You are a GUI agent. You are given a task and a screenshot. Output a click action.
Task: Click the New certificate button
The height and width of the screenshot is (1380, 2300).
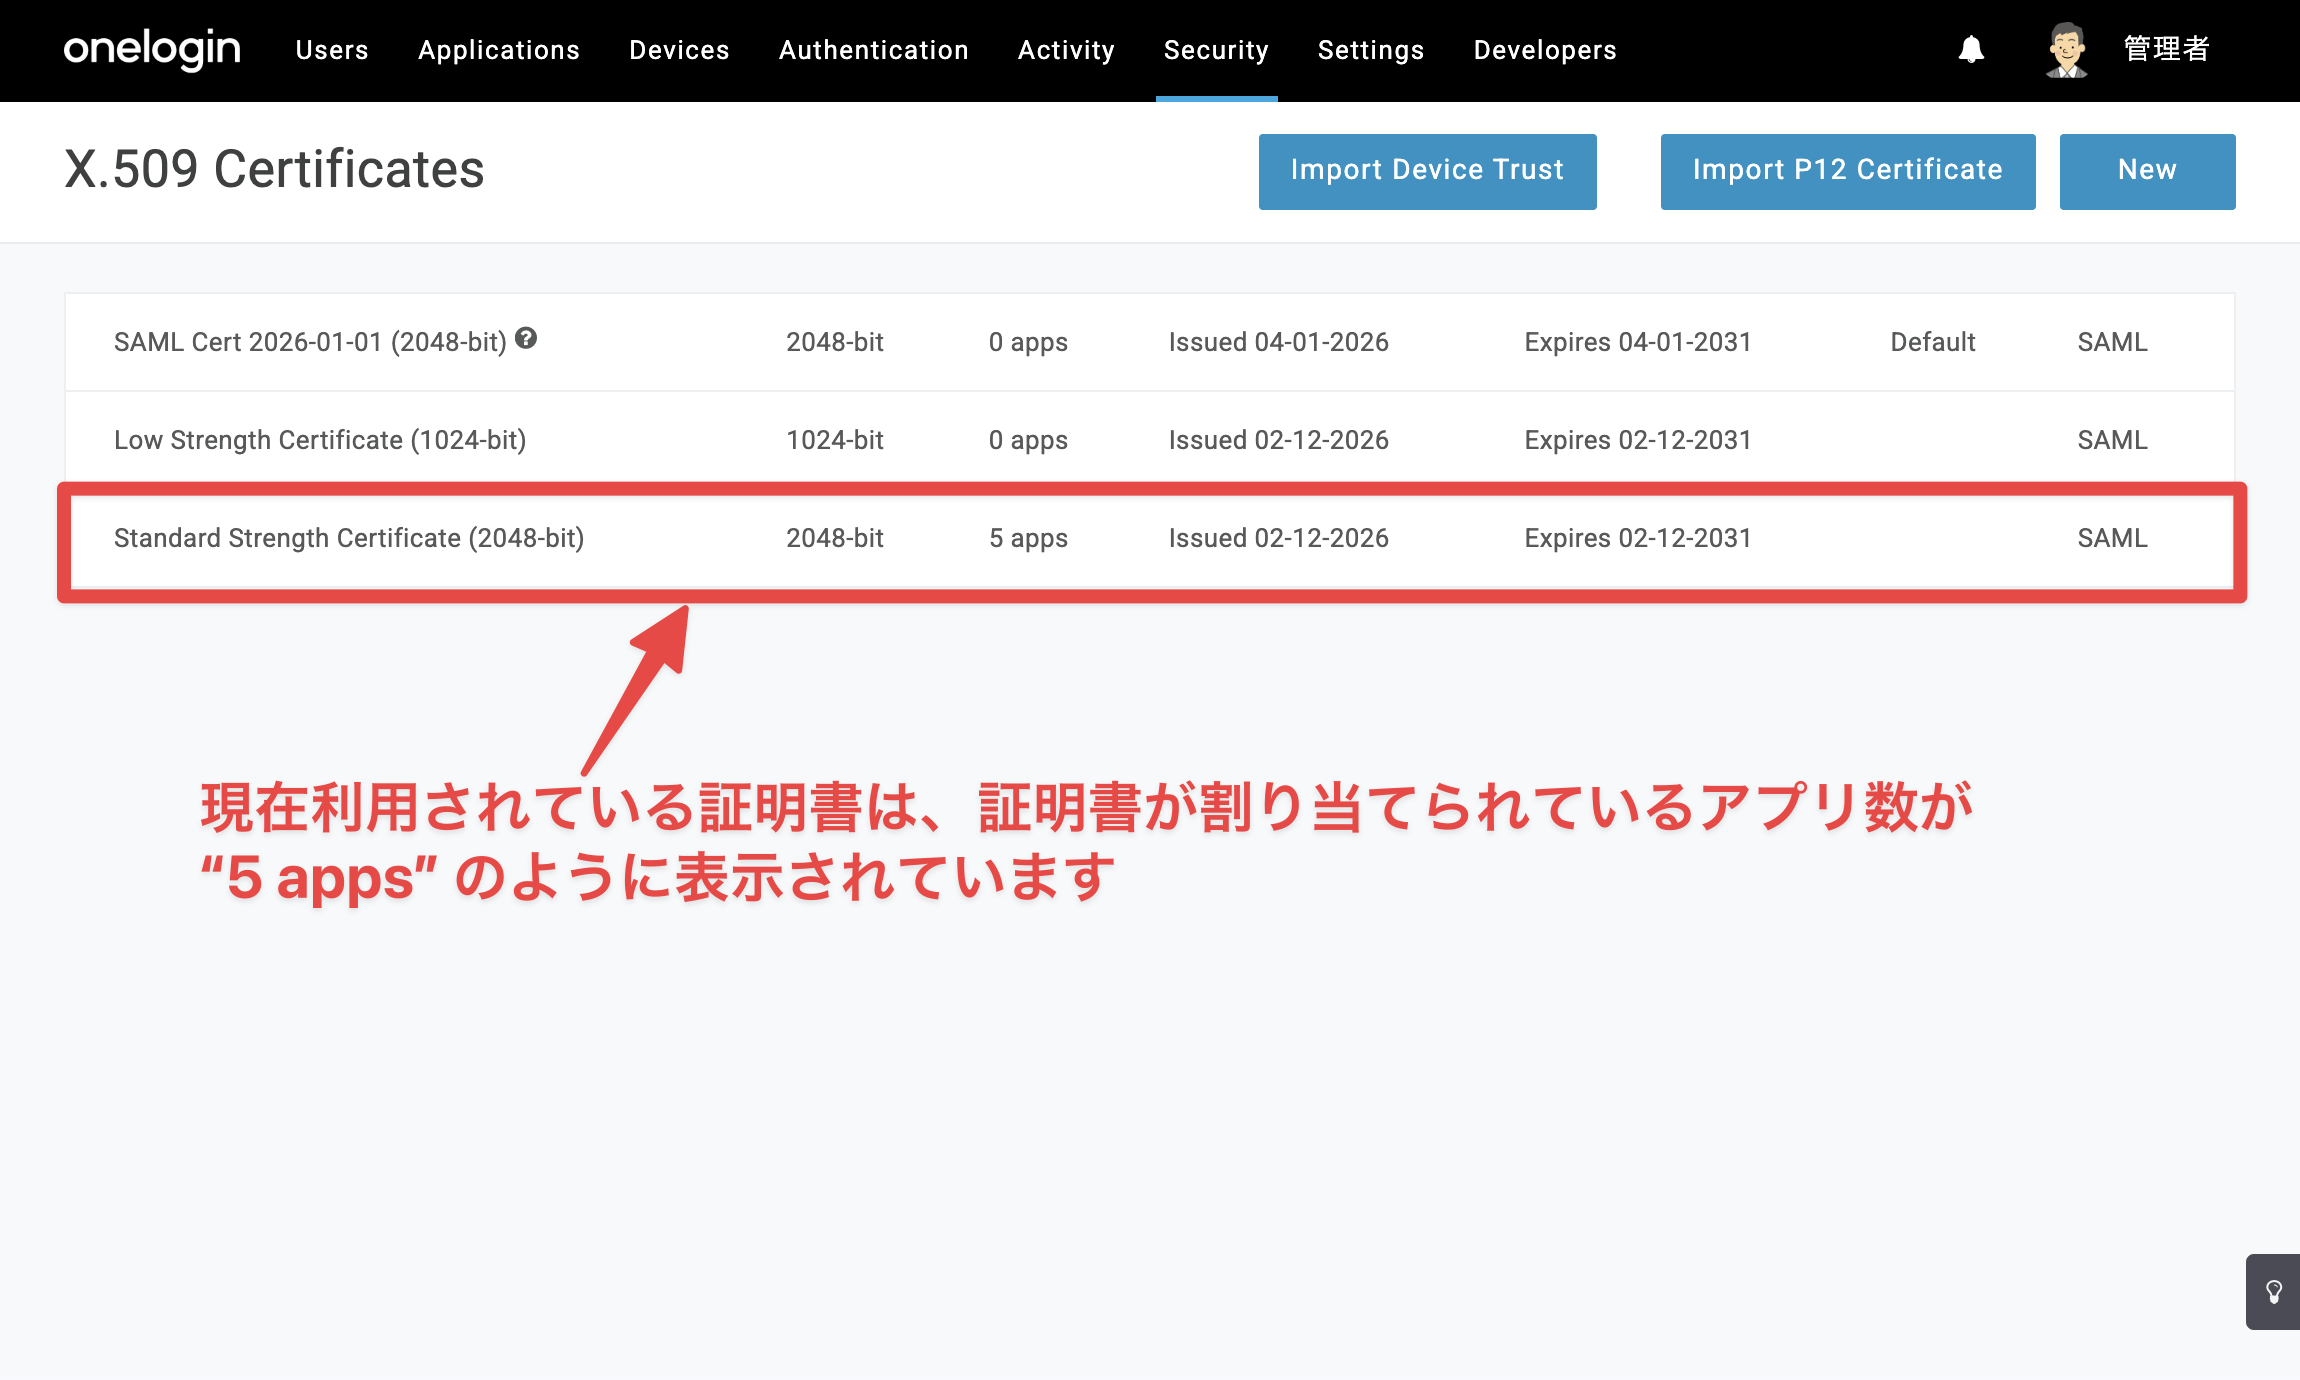pos(2147,171)
